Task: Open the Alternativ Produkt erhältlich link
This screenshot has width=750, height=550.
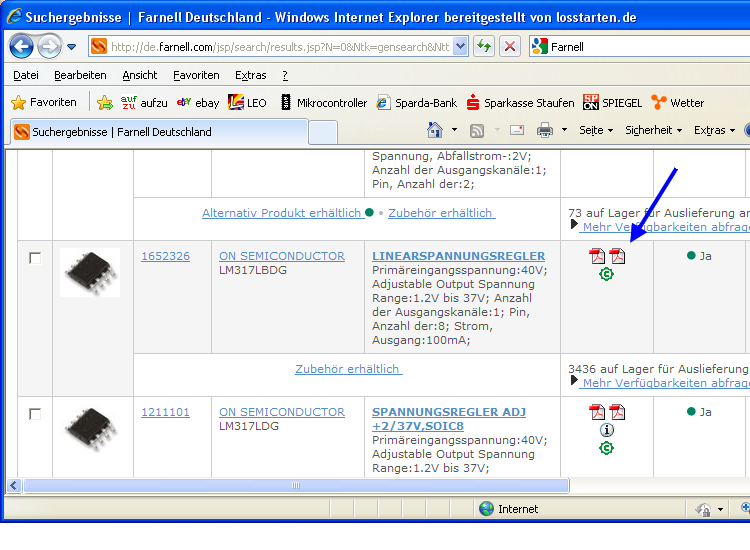Action: pos(283,213)
